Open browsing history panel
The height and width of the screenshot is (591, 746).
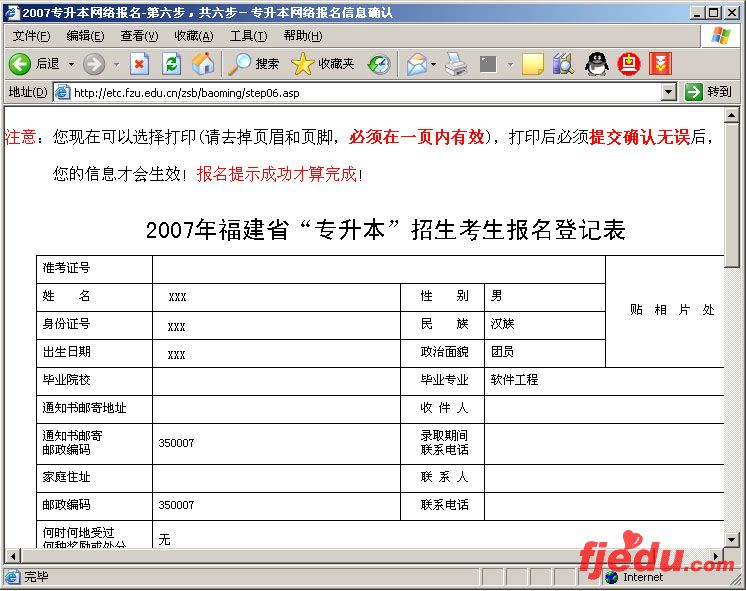(379, 64)
